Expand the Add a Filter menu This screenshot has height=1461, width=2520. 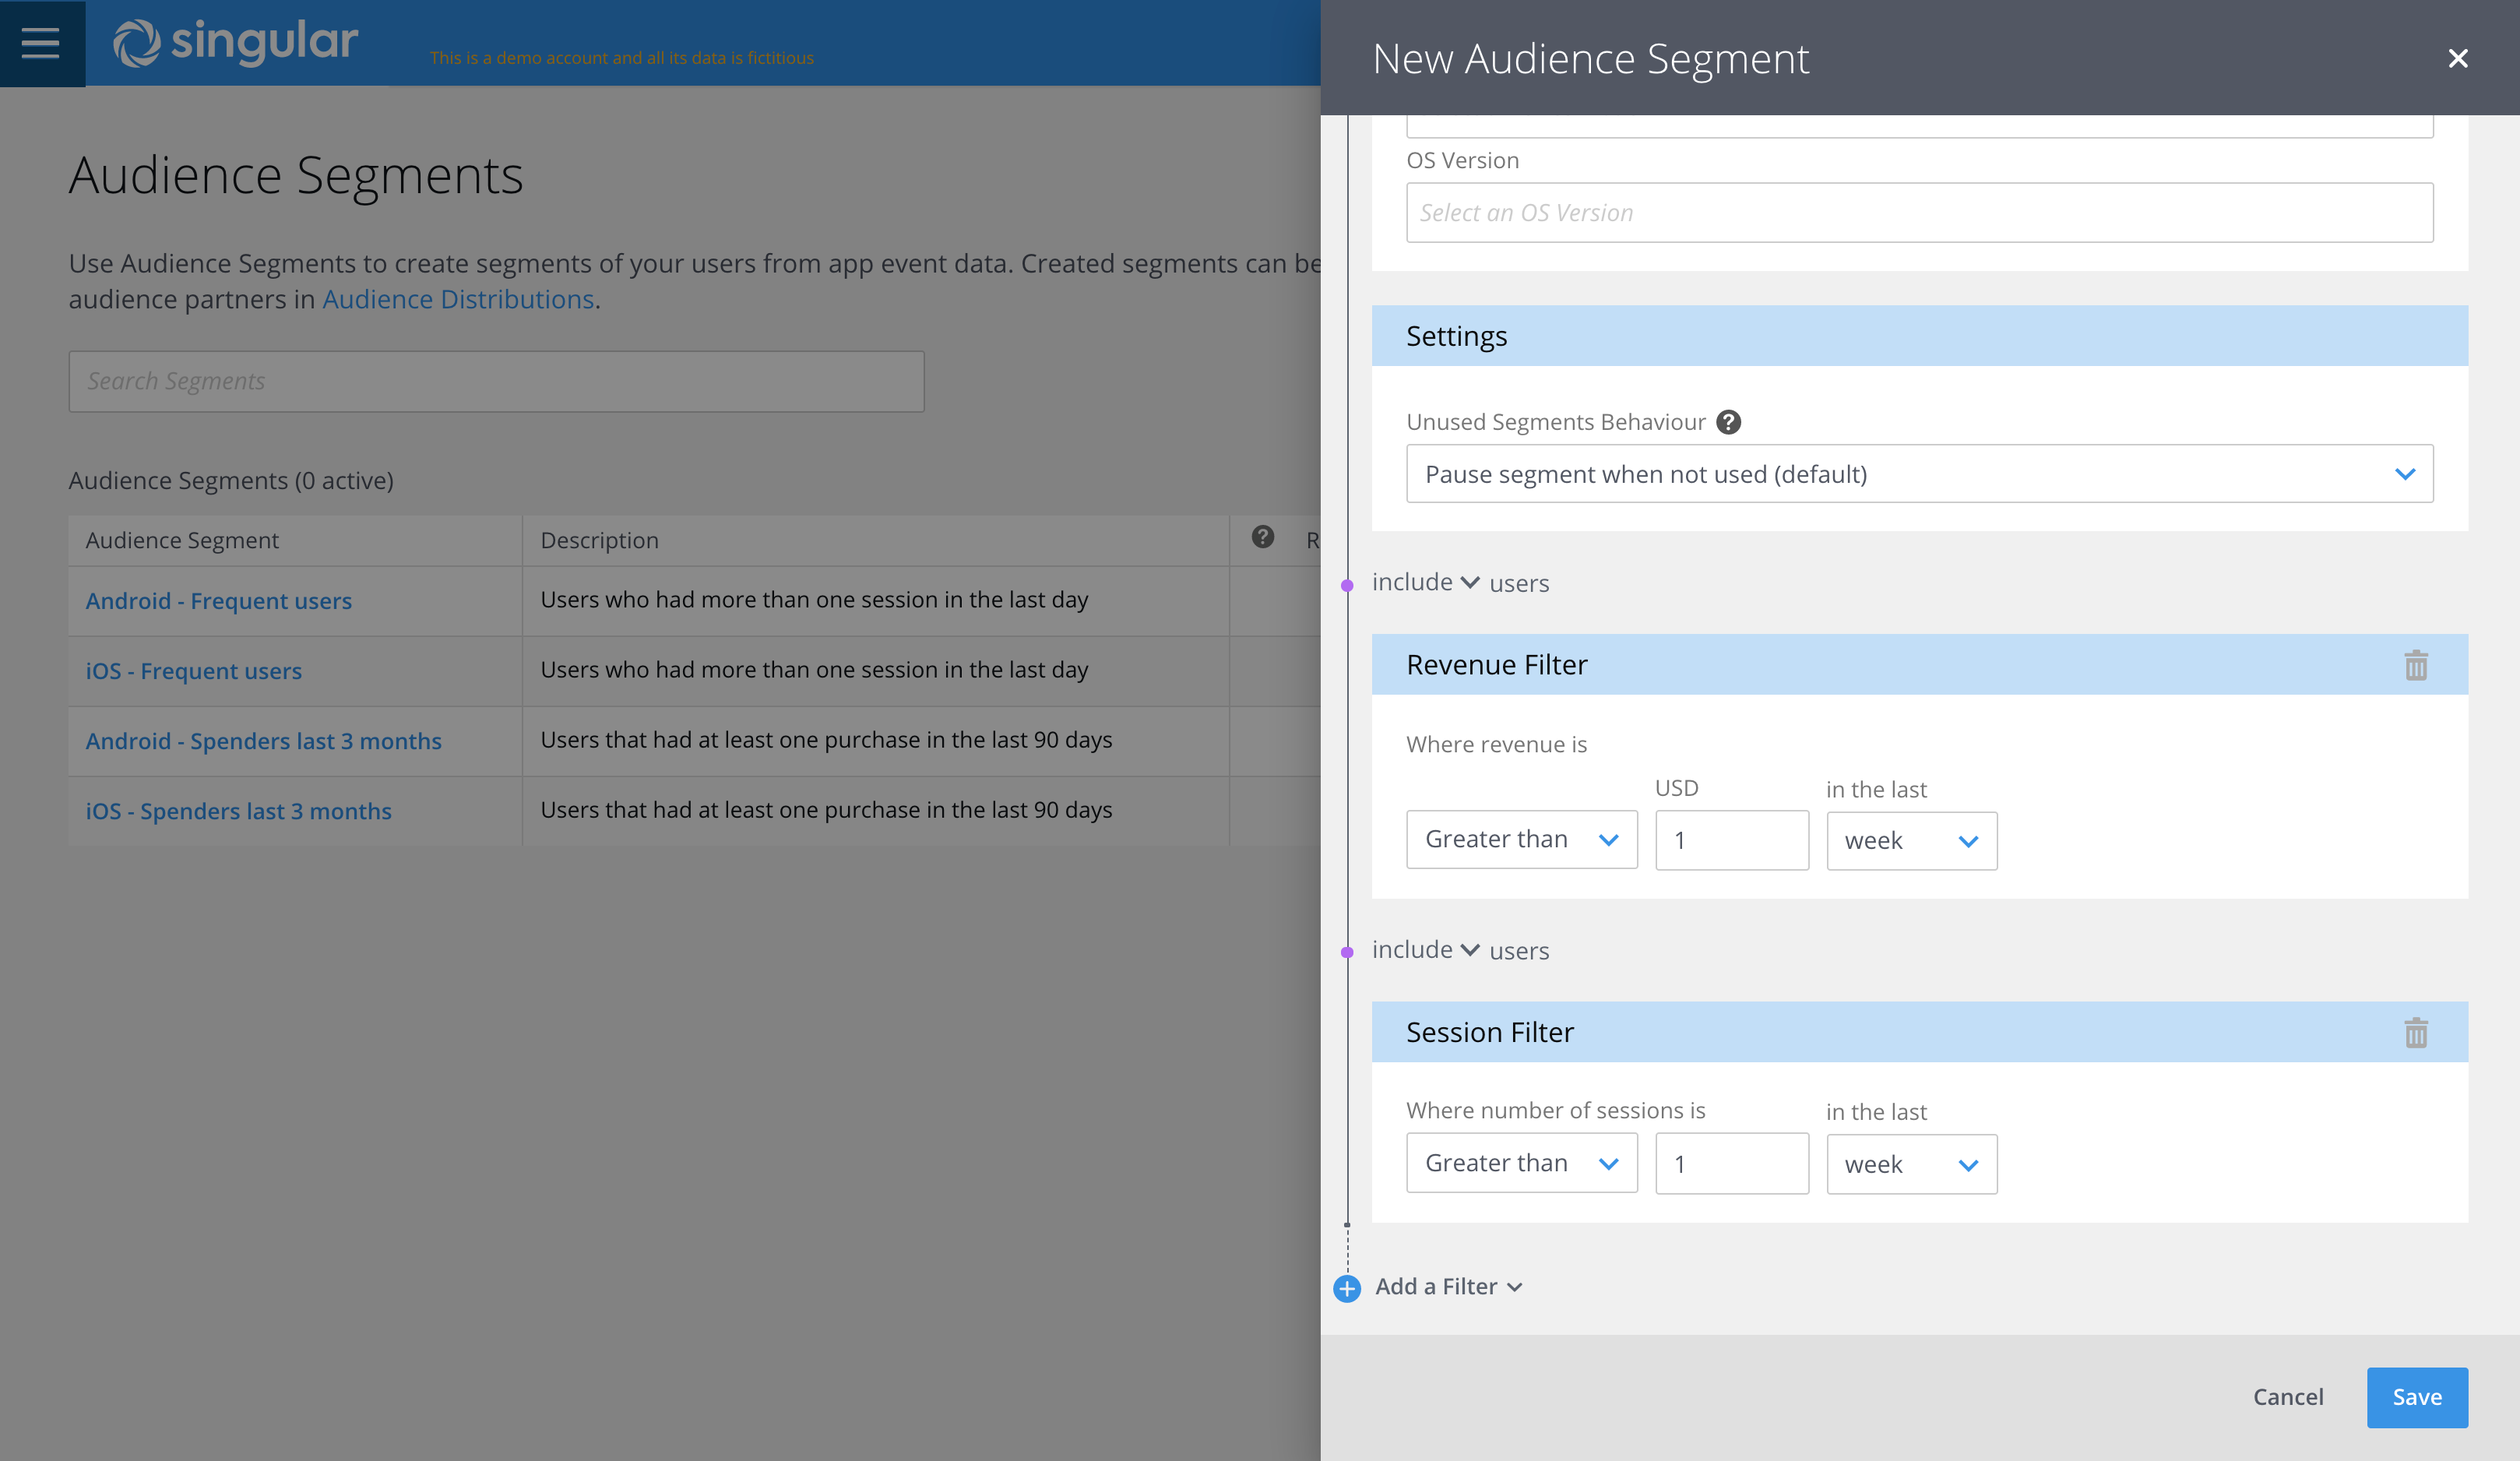1448,1287
